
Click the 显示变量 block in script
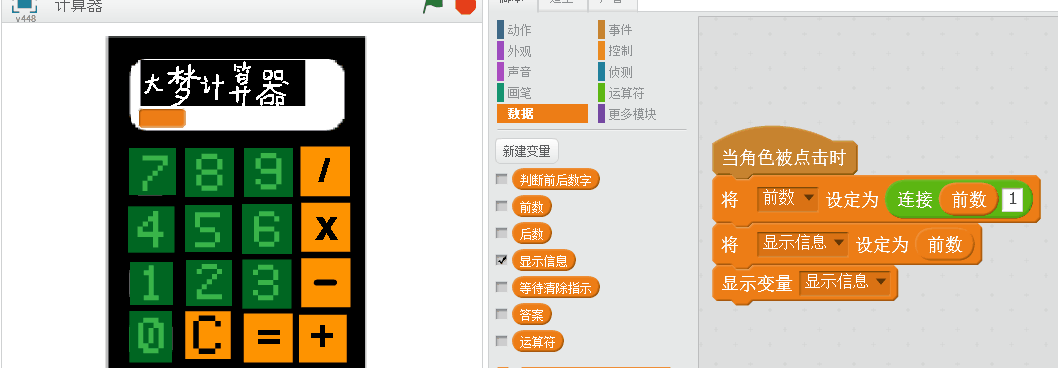pos(756,283)
